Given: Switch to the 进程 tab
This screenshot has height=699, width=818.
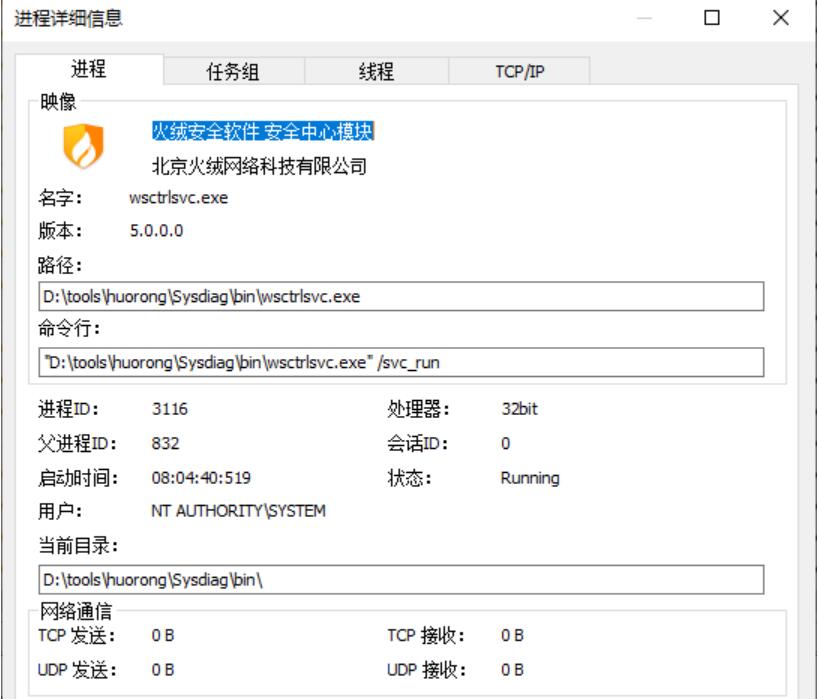Looking at the screenshot, I should (x=89, y=69).
